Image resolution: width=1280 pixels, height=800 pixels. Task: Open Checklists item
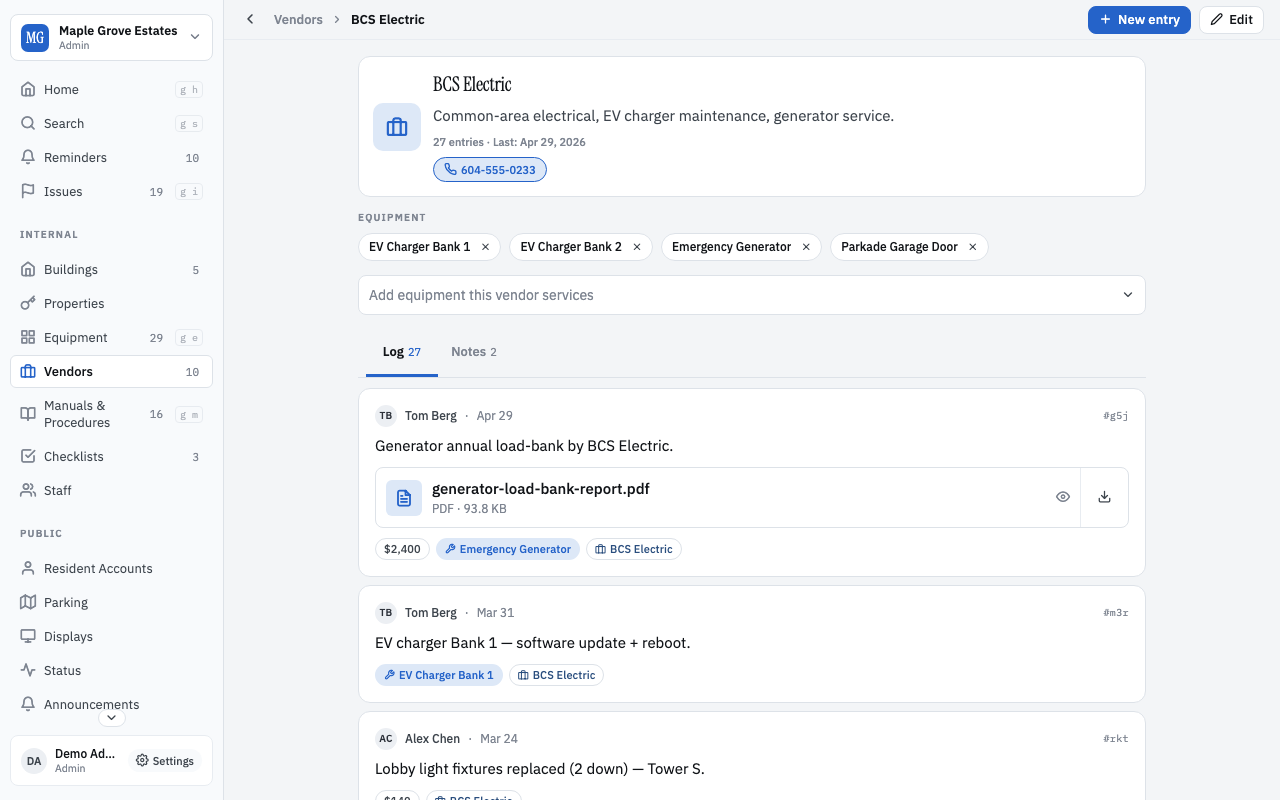(111, 456)
